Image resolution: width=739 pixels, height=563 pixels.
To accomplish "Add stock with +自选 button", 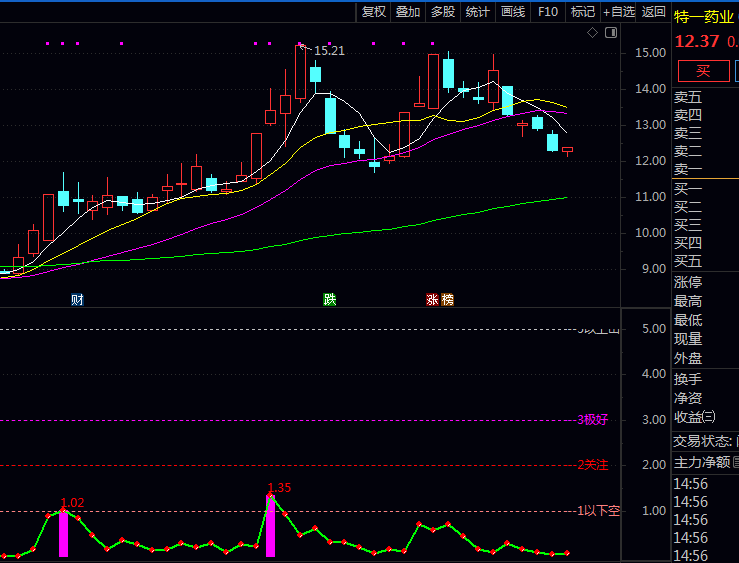I will pos(618,12).
